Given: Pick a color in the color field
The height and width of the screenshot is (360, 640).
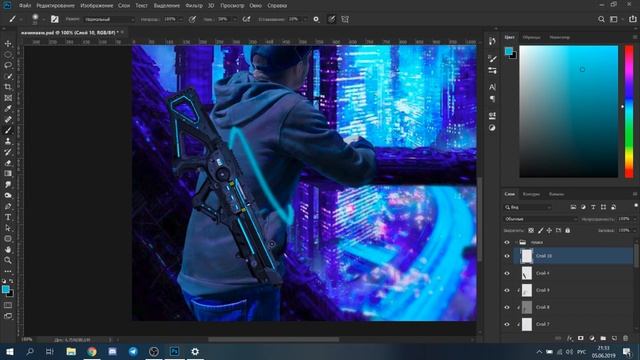Looking at the screenshot, I should click(x=569, y=111).
